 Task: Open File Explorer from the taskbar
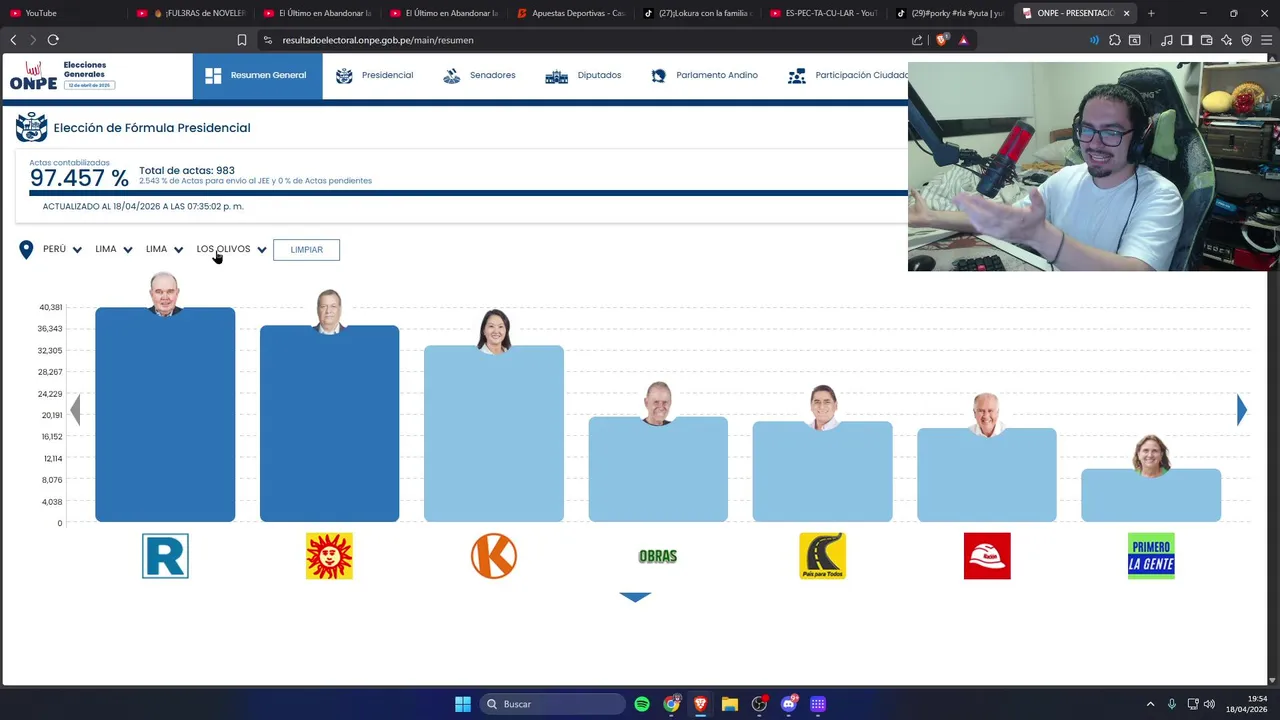[730, 704]
